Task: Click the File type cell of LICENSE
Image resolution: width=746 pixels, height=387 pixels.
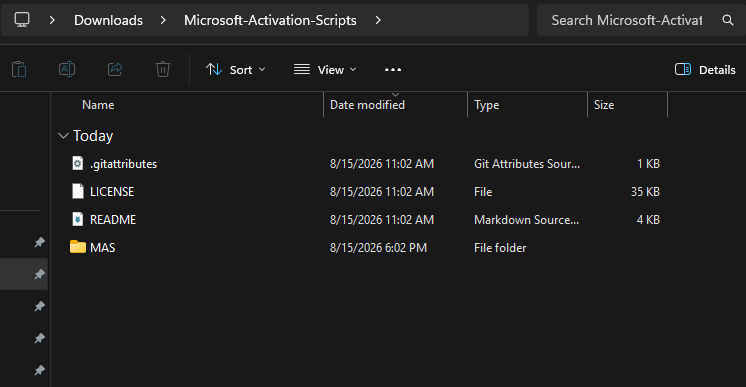Action: click(x=483, y=191)
